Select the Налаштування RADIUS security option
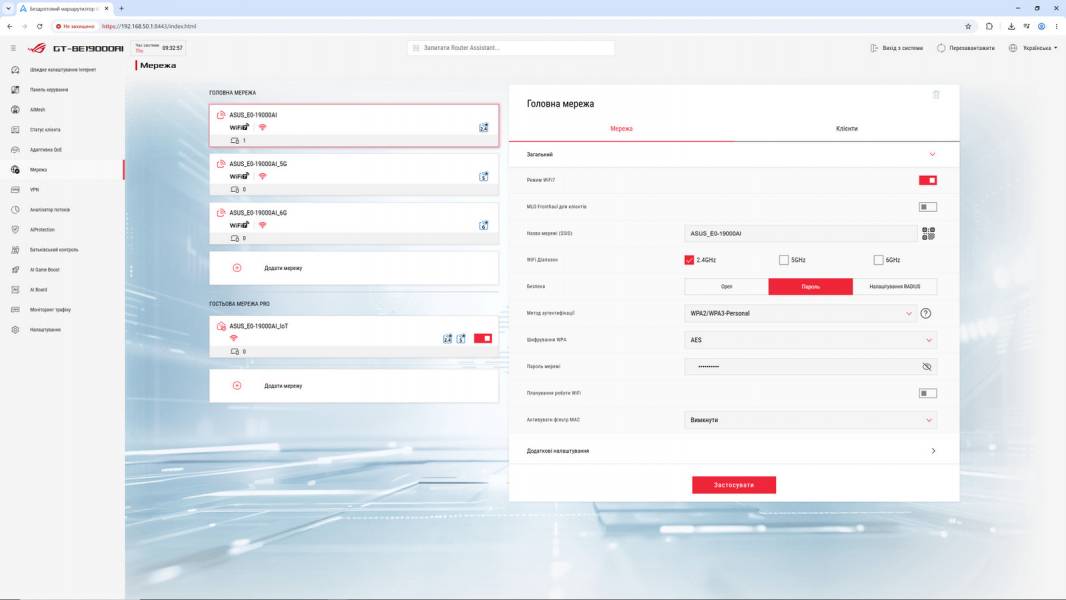This screenshot has height=600, width=1066. [895, 287]
